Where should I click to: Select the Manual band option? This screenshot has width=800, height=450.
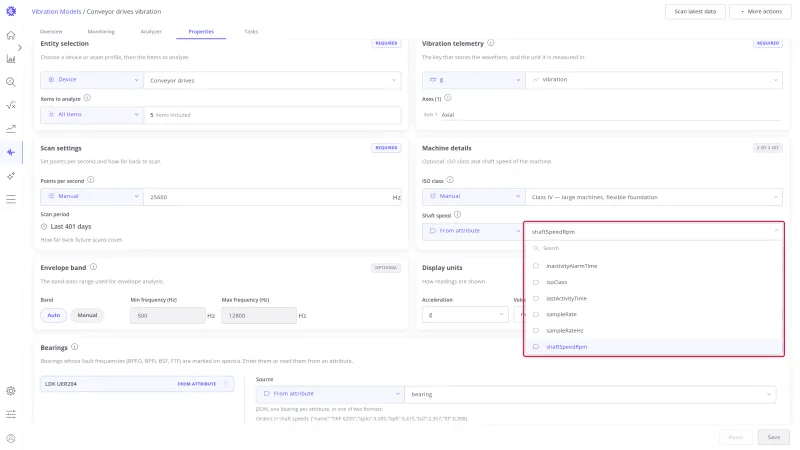[87, 315]
